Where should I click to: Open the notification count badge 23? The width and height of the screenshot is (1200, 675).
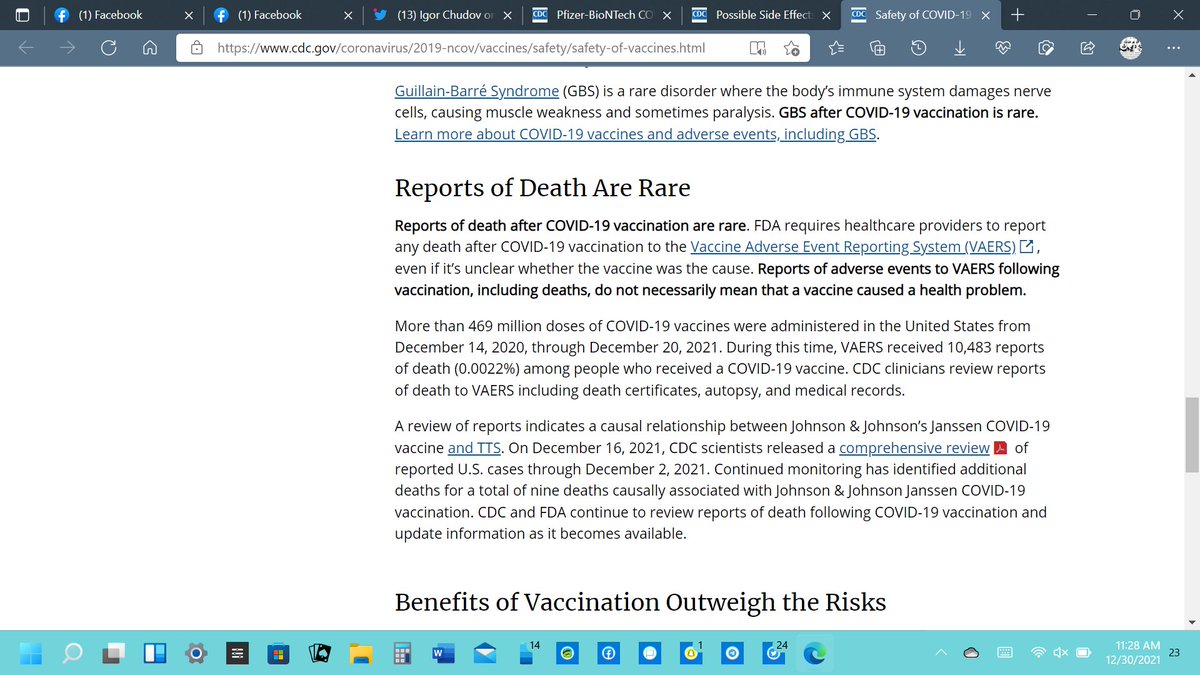click(x=1174, y=653)
